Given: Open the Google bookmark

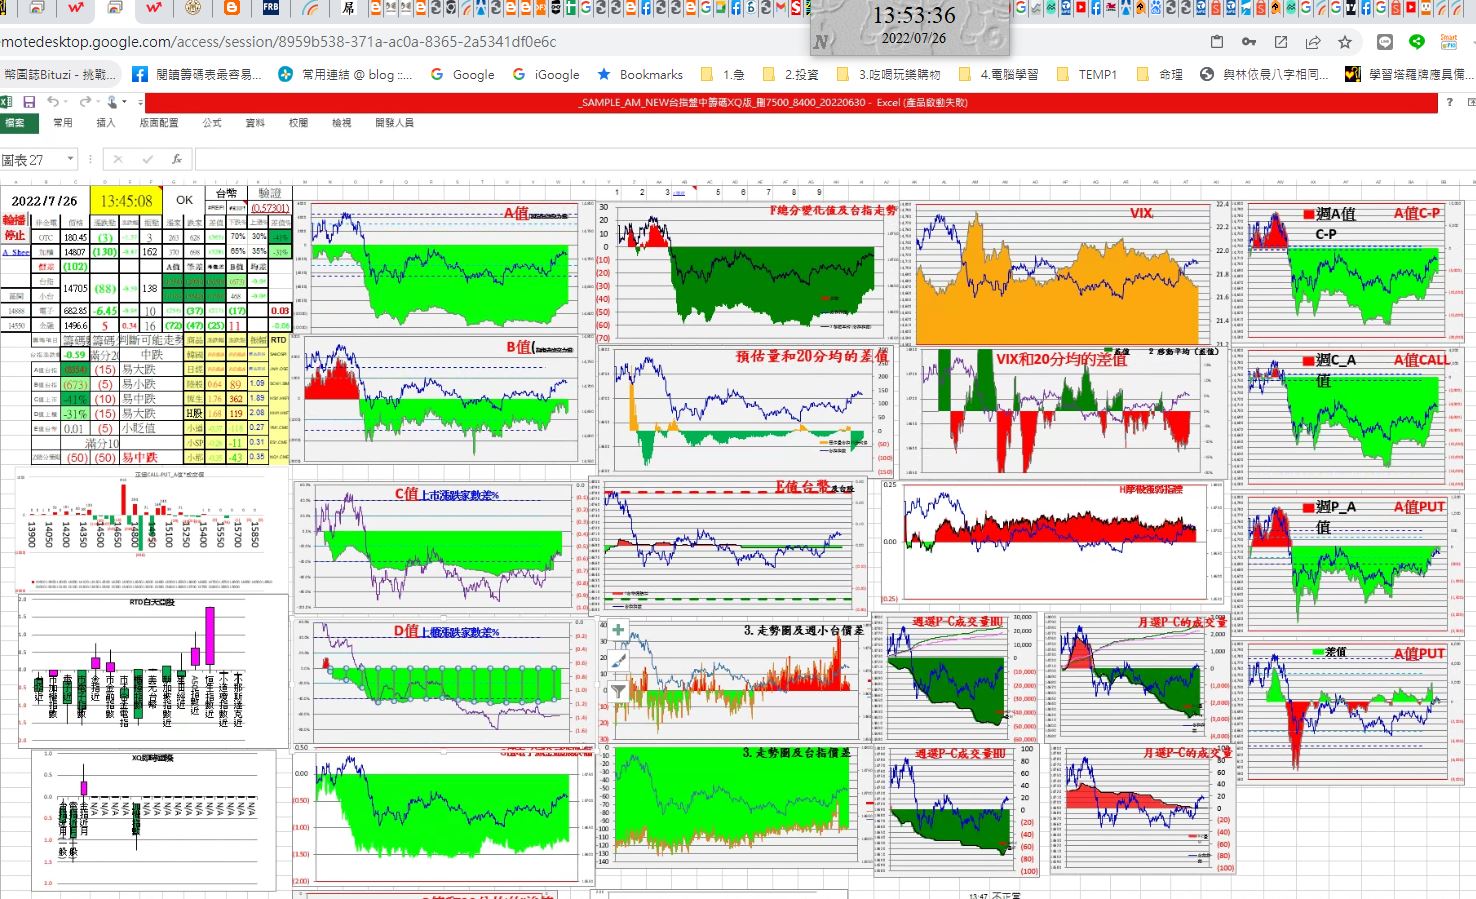Looking at the screenshot, I should tap(462, 74).
